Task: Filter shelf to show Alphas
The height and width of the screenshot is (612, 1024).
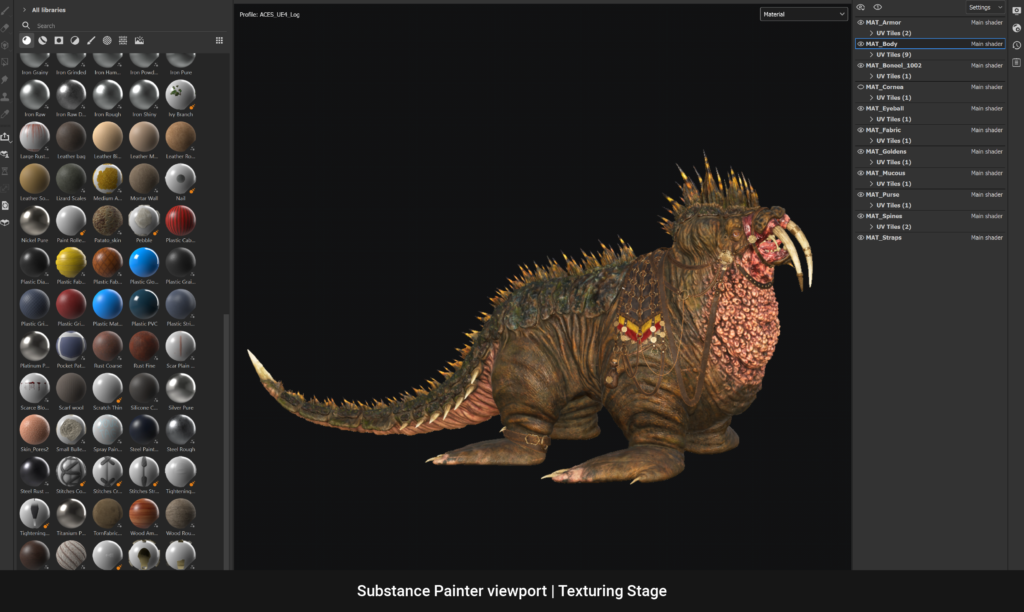Action: (107, 40)
